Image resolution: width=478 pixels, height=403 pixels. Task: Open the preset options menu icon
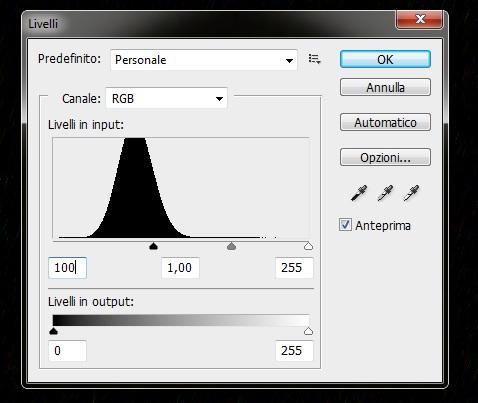point(314,59)
